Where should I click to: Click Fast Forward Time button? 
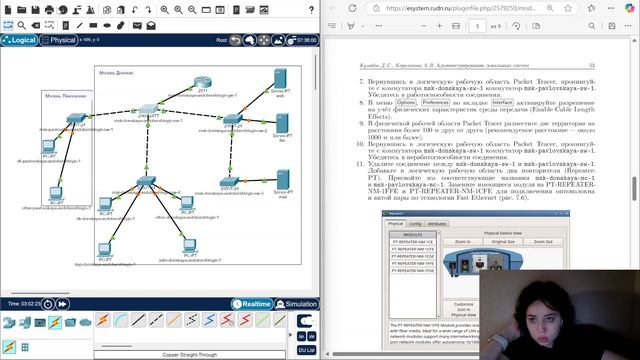click(x=62, y=304)
